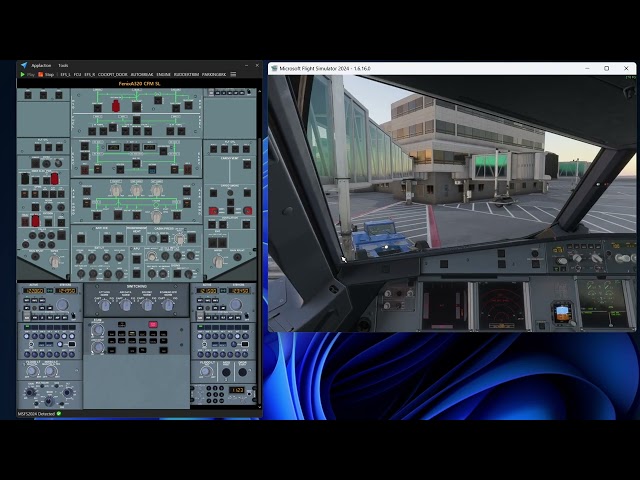Click the right air conditioning temperature knob

(157, 190)
